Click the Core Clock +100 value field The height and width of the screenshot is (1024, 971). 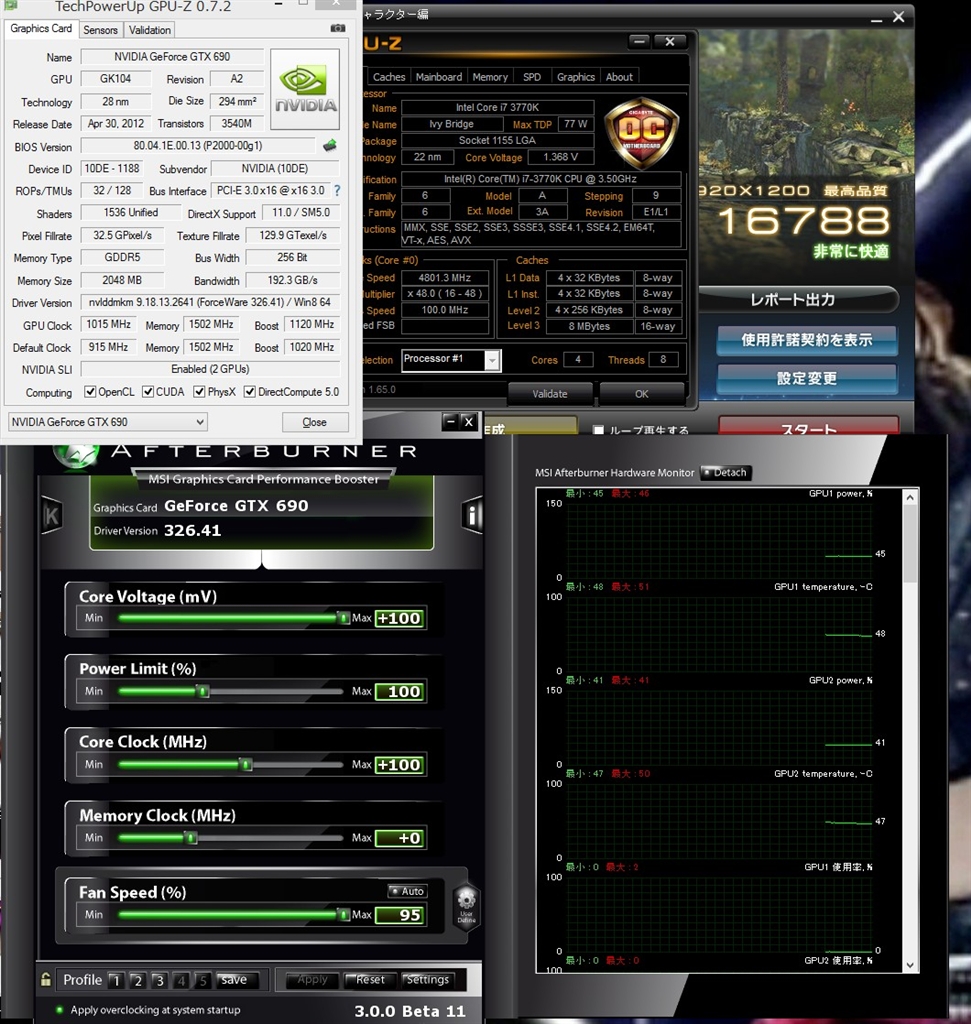pyautogui.click(x=400, y=765)
